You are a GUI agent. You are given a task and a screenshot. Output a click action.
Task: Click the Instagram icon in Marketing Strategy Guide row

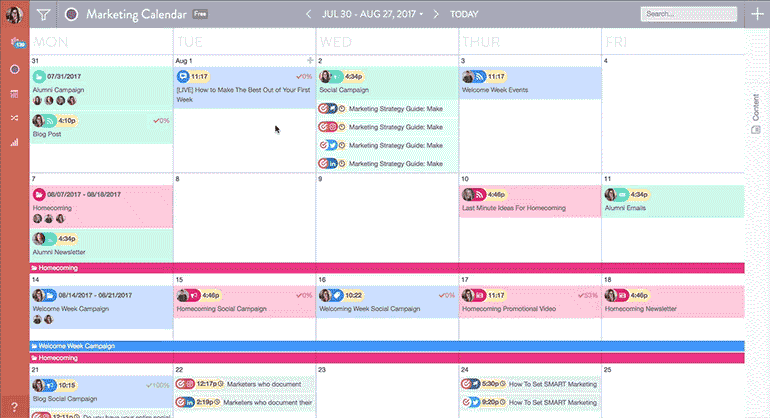[x=332, y=127]
